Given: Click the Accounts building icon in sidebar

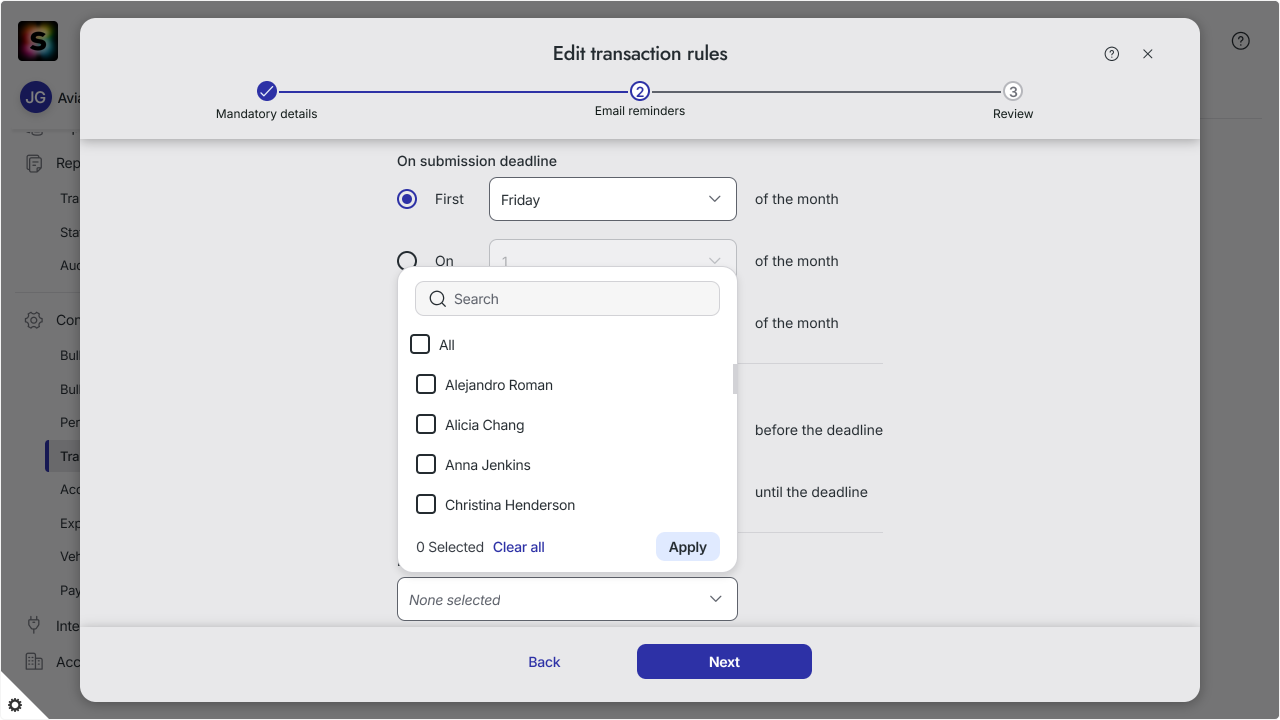Looking at the screenshot, I should 34,661.
